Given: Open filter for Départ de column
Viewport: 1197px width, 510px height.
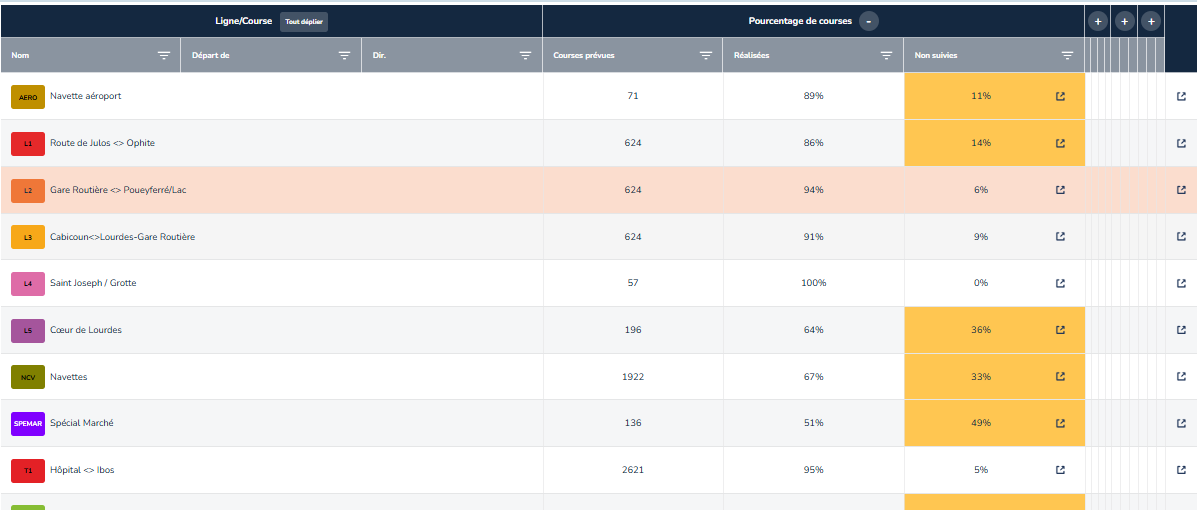Looking at the screenshot, I should 344,56.
